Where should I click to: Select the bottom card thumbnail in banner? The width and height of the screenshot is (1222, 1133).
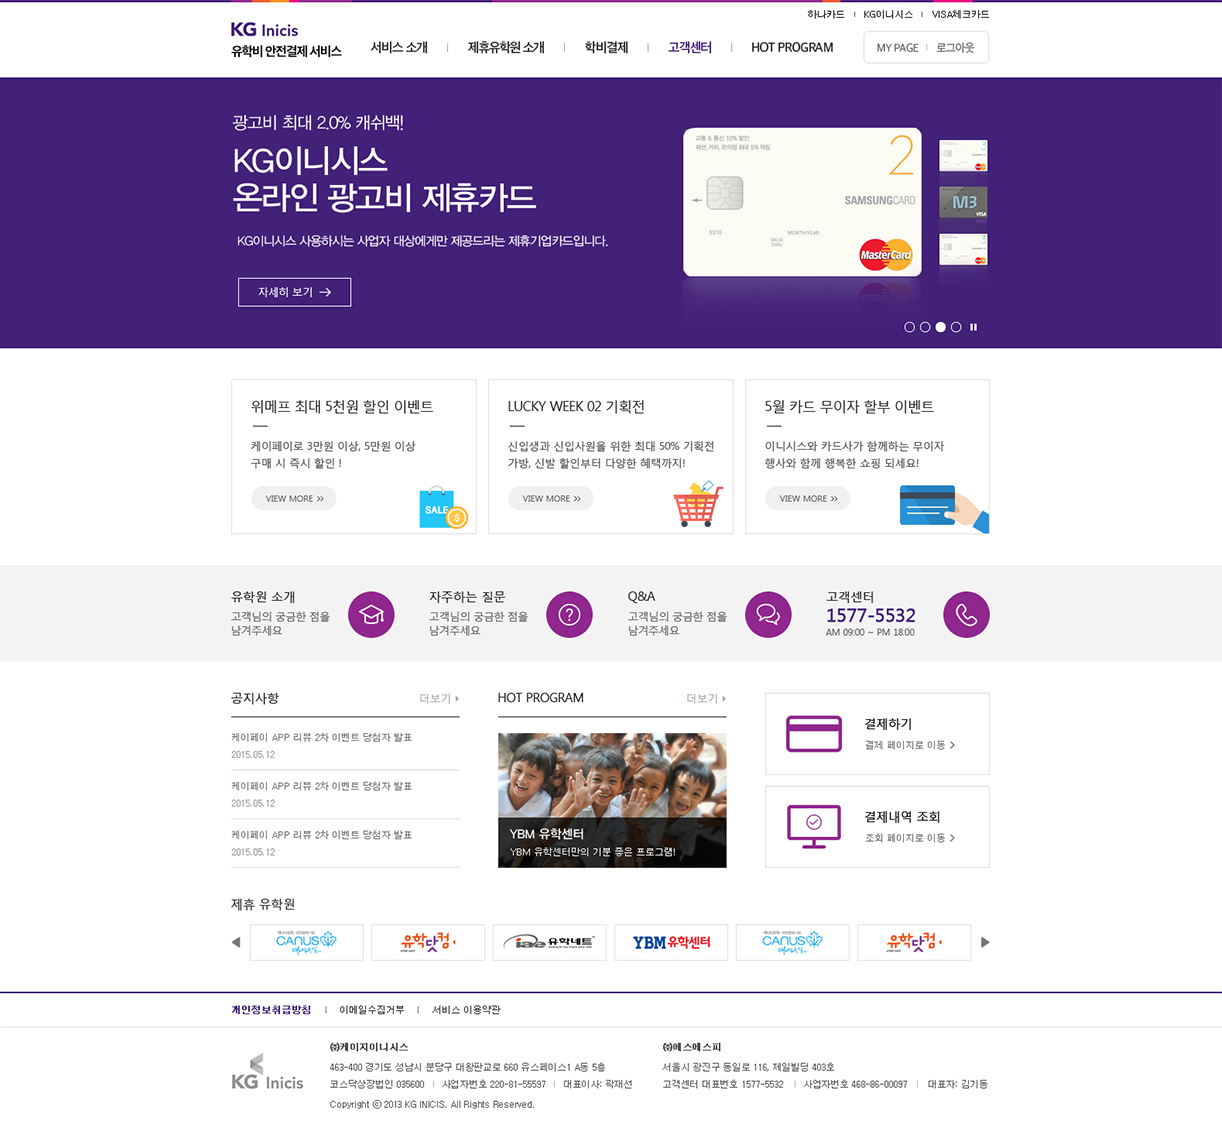pos(963,249)
